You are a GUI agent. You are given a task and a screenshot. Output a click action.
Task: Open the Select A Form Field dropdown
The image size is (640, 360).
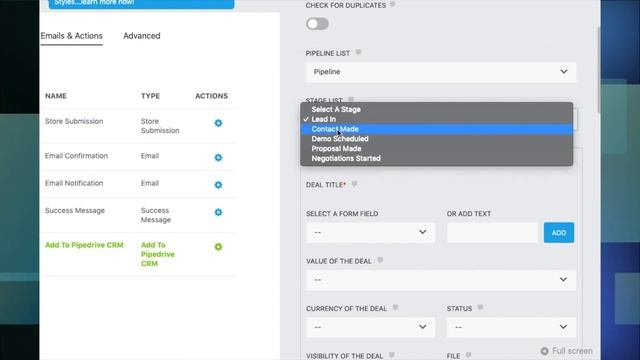pyautogui.click(x=370, y=232)
